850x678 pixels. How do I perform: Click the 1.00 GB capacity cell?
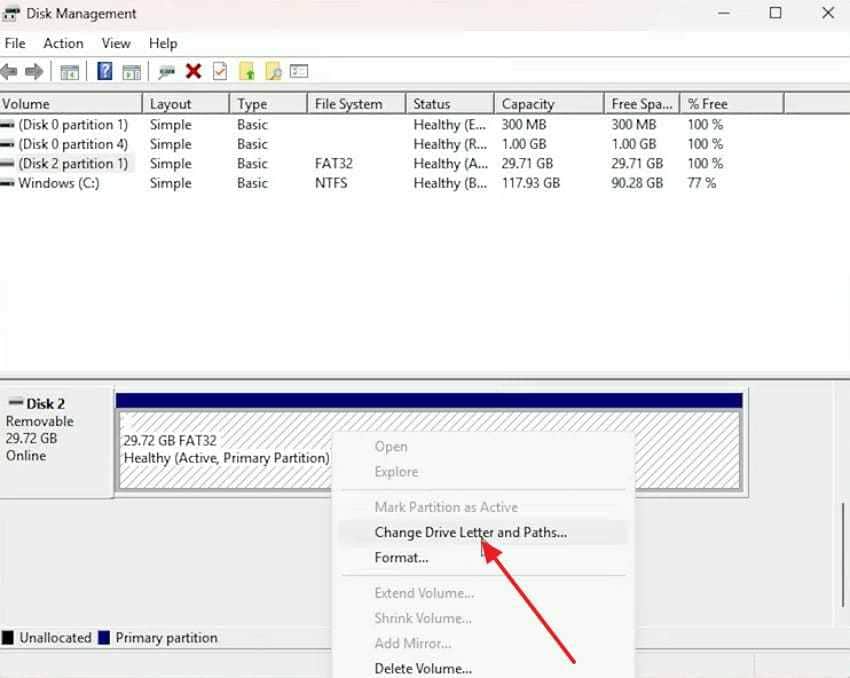(524, 144)
